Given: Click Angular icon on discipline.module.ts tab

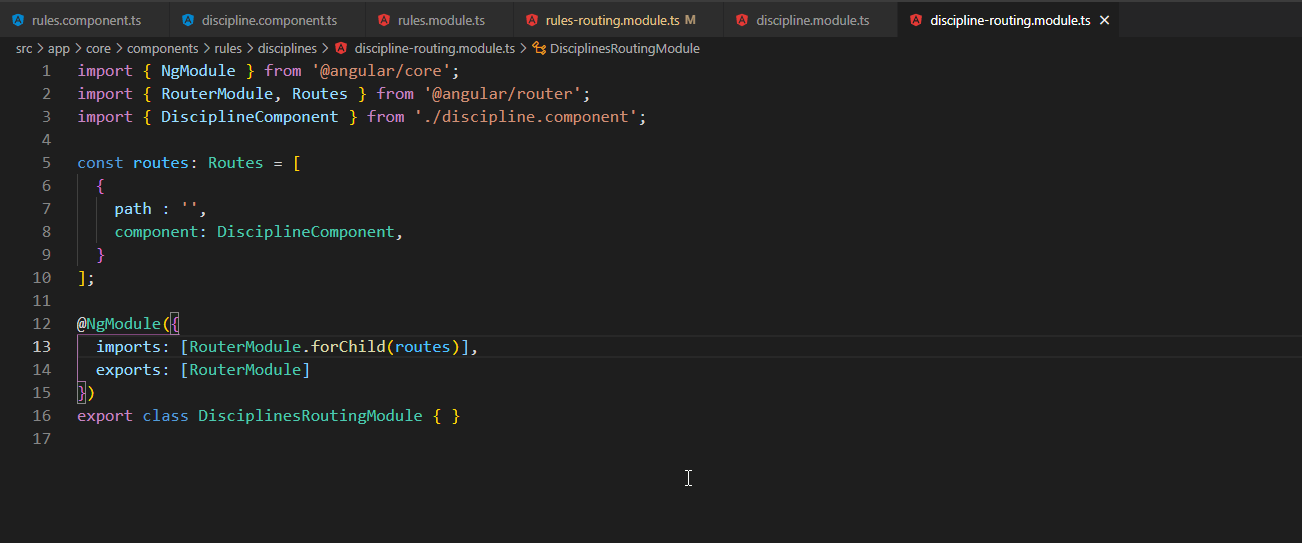Looking at the screenshot, I should pos(742,20).
